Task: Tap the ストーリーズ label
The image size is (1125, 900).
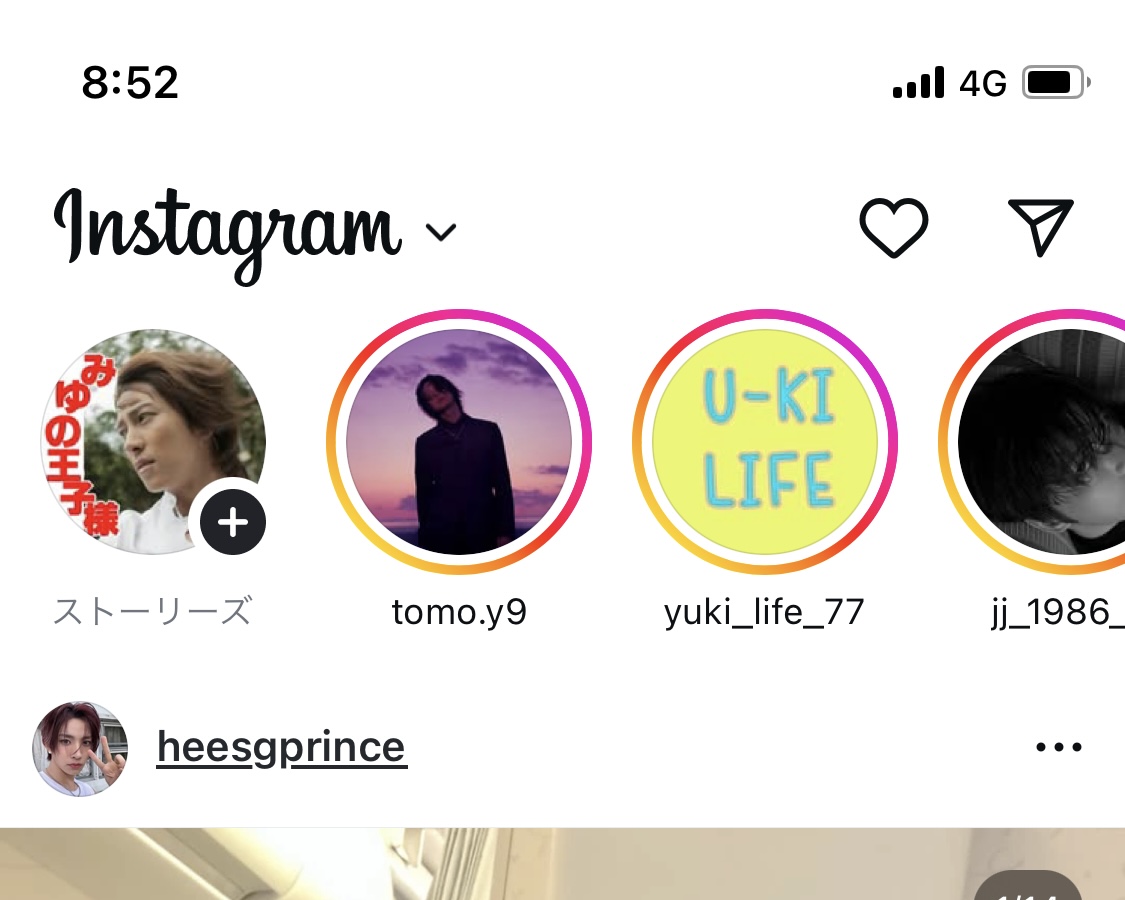Action: [152, 611]
